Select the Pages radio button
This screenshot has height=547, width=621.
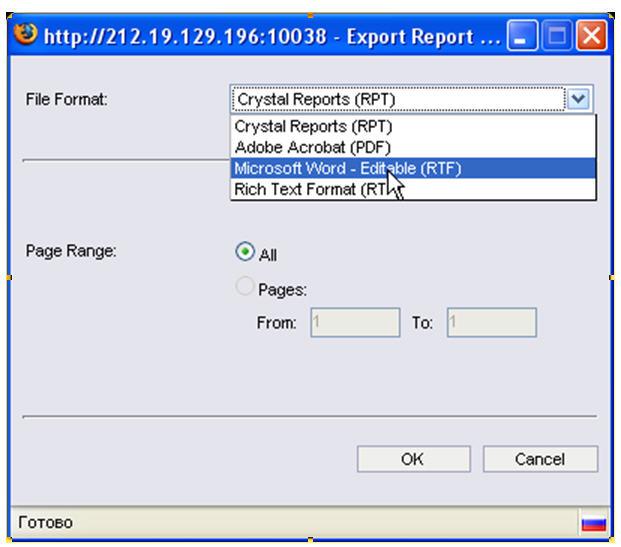click(x=245, y=286)
